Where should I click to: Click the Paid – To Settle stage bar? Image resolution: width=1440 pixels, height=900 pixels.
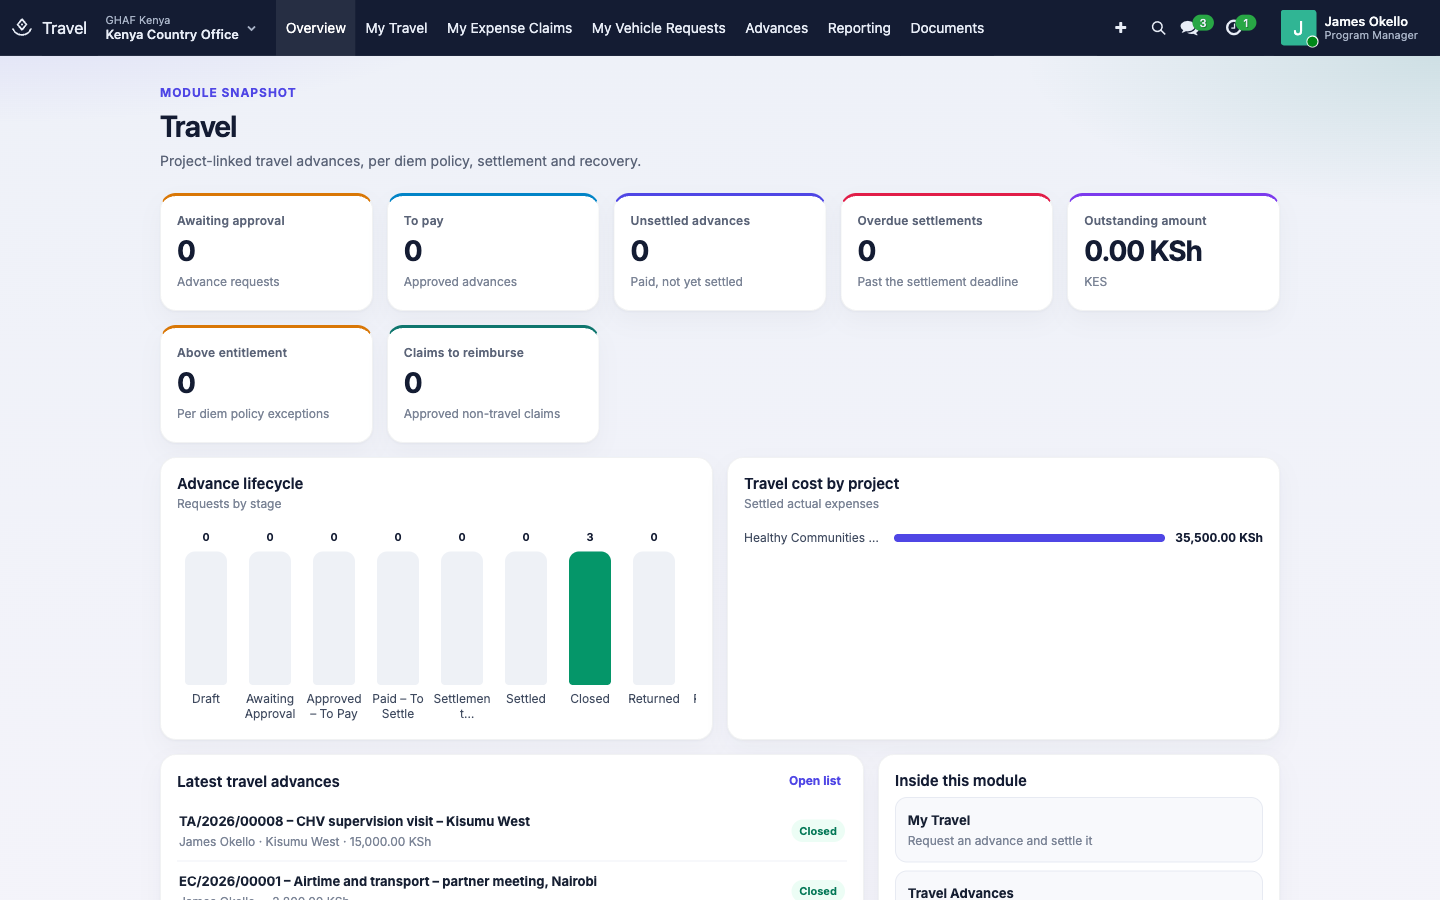398,618
